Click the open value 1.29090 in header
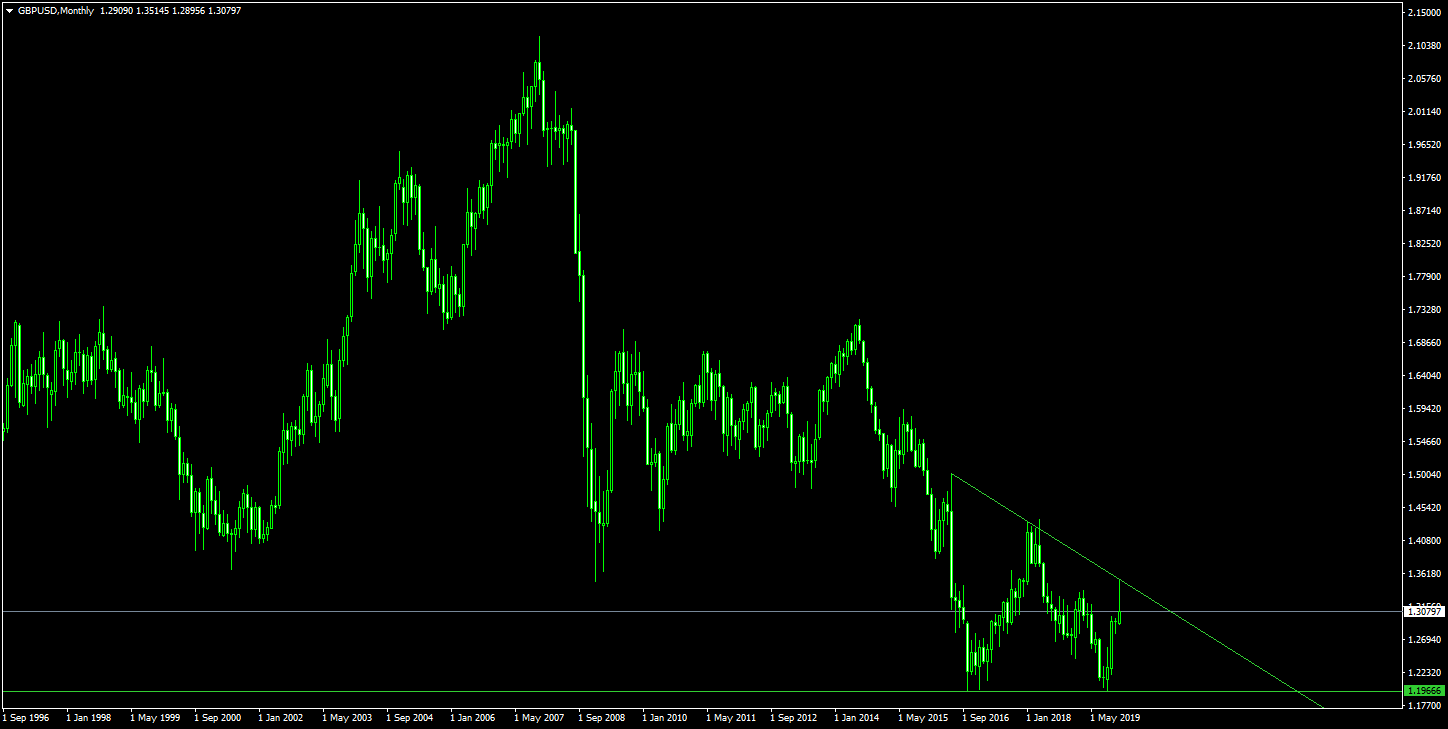The height and width of the screenshot is (729, 1448). (117, 10)
